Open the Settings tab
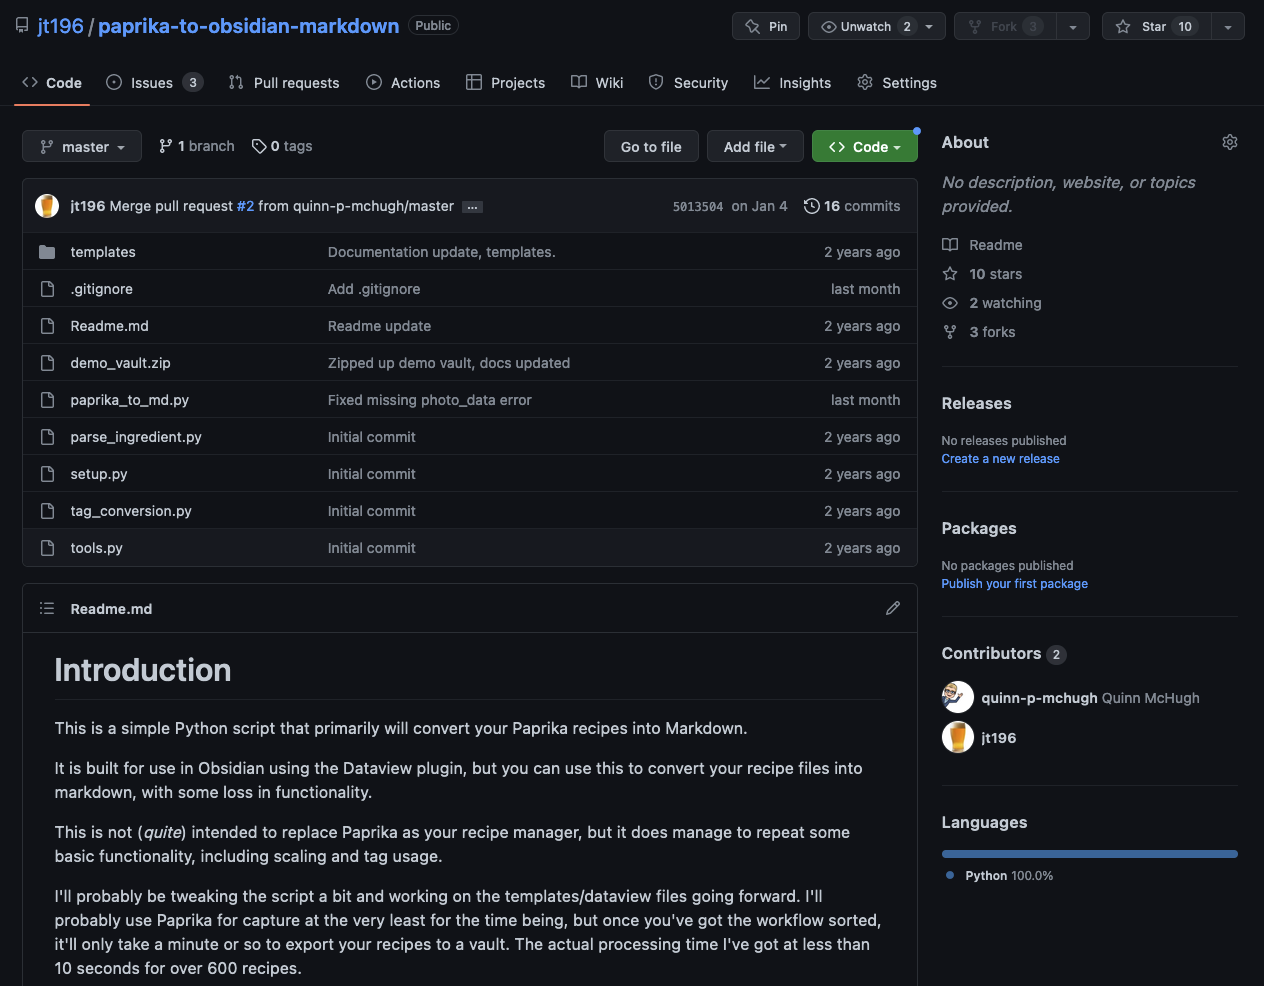The image size is (1264, 986). click(897, 83)
